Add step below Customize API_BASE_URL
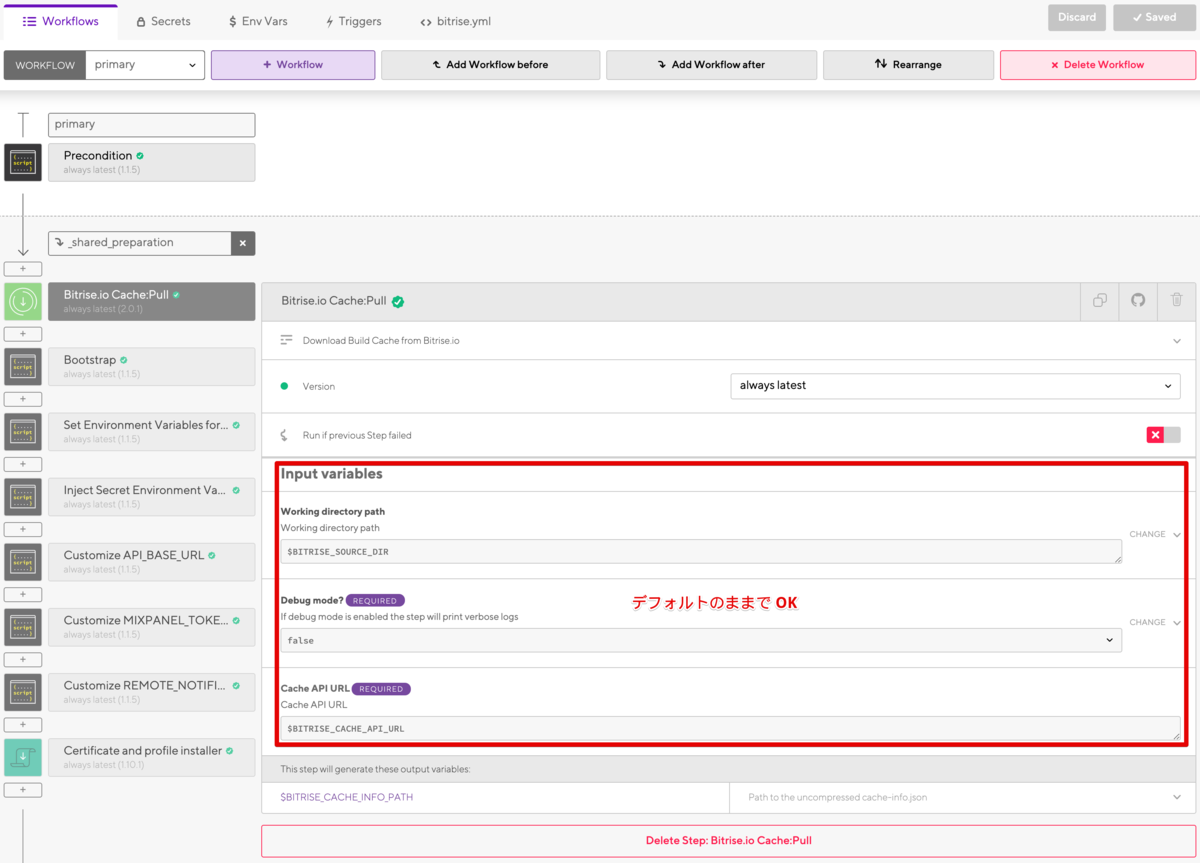The width and height of the screenshot is (1200, 863). 23,594
